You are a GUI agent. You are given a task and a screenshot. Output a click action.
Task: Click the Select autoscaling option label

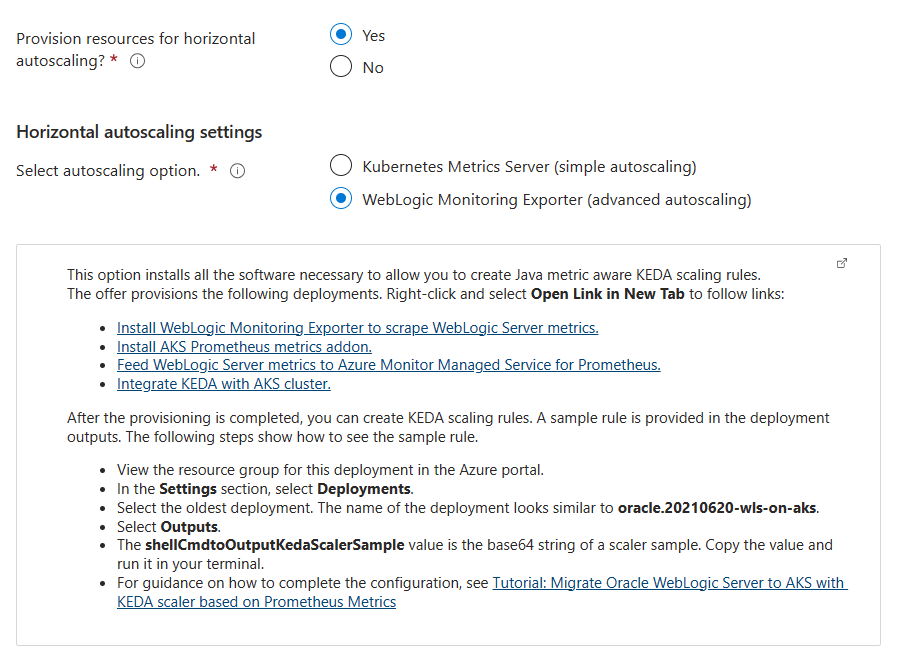pos(108,171)
